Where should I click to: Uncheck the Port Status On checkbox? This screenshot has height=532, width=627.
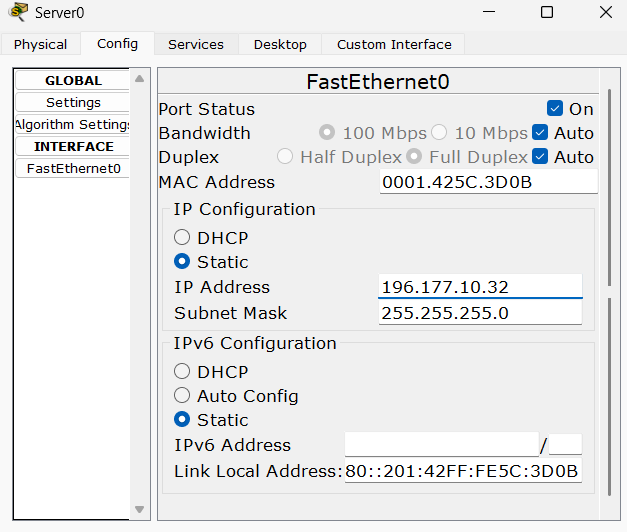click(555, 109)
